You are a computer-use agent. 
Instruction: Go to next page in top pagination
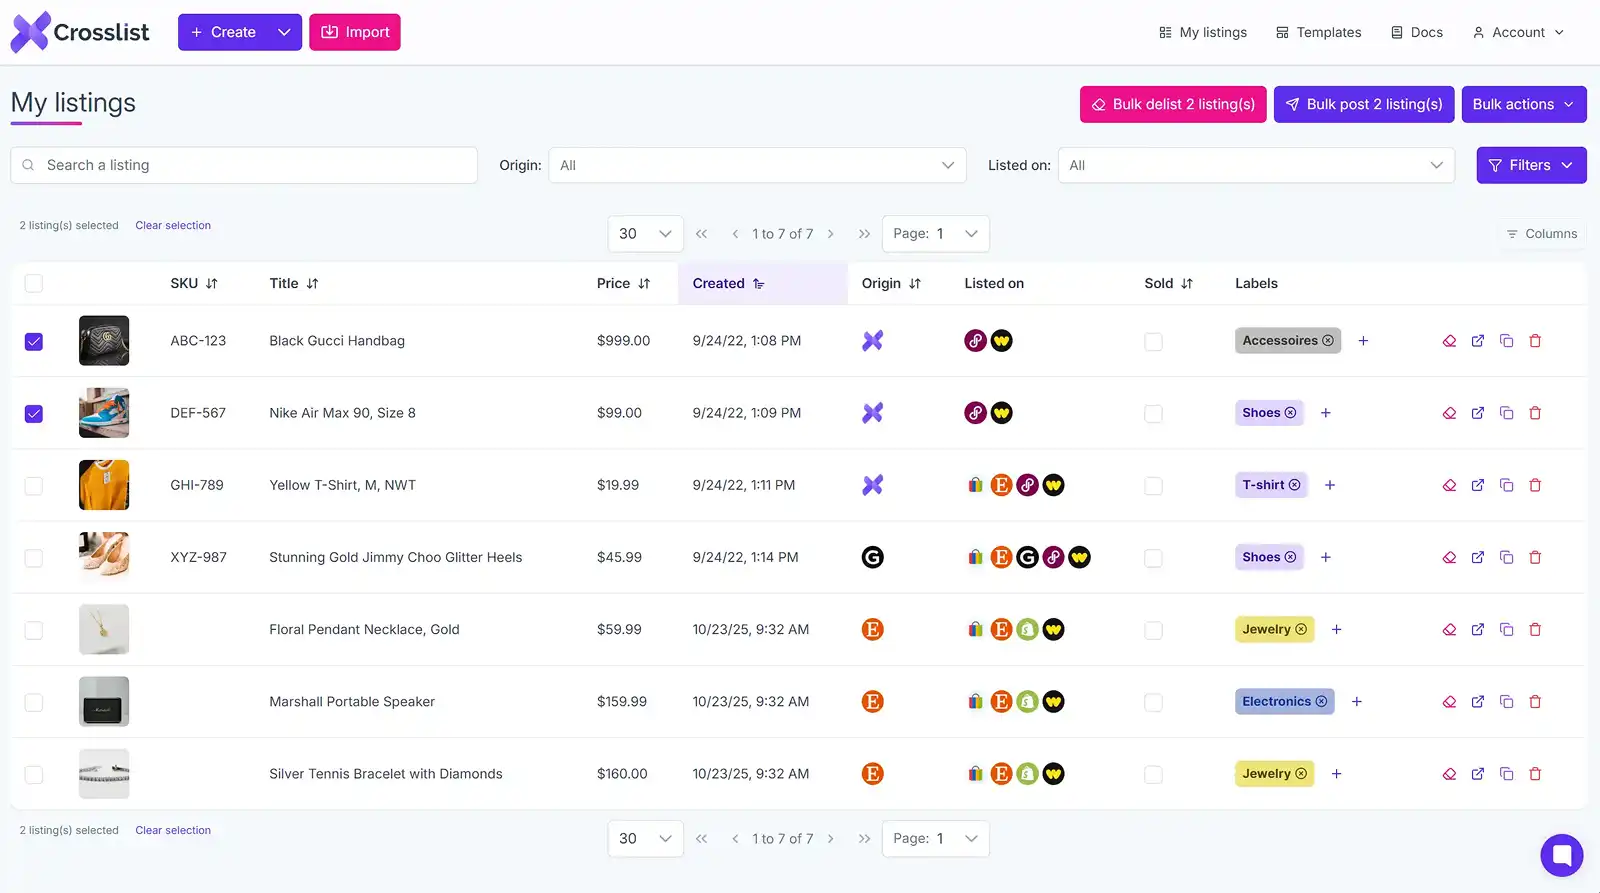(830, 234)
